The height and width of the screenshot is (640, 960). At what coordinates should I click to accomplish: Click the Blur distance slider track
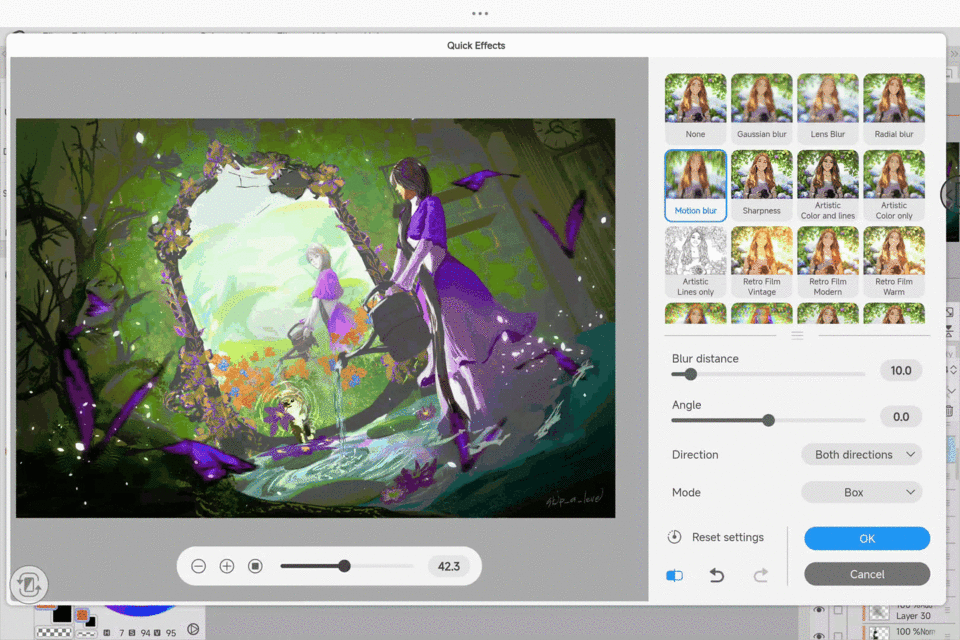(x=780, y=374)
